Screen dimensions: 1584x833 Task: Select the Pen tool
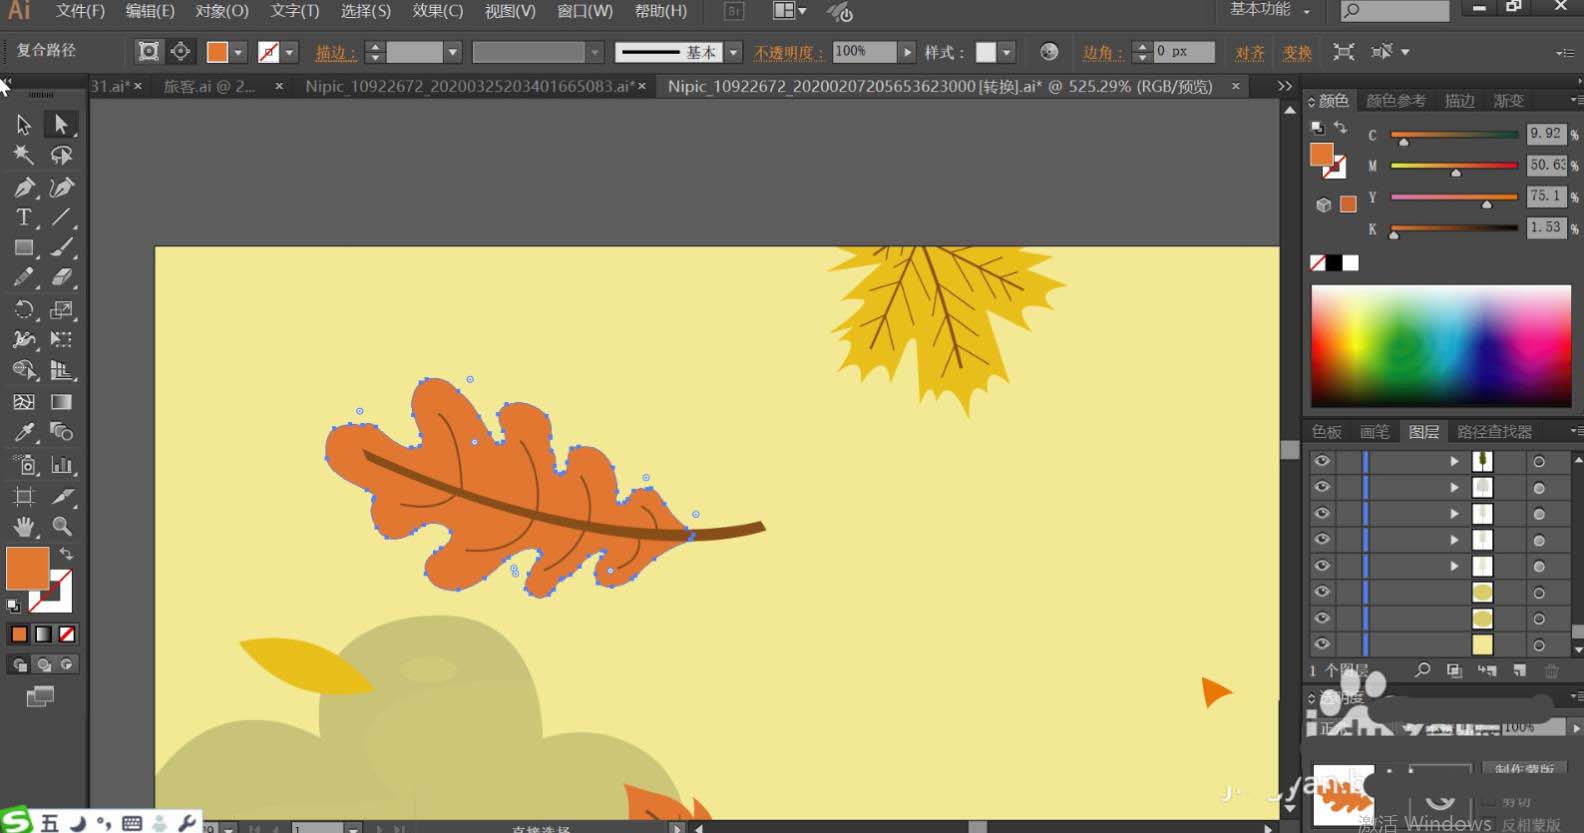tap(23, 187)
